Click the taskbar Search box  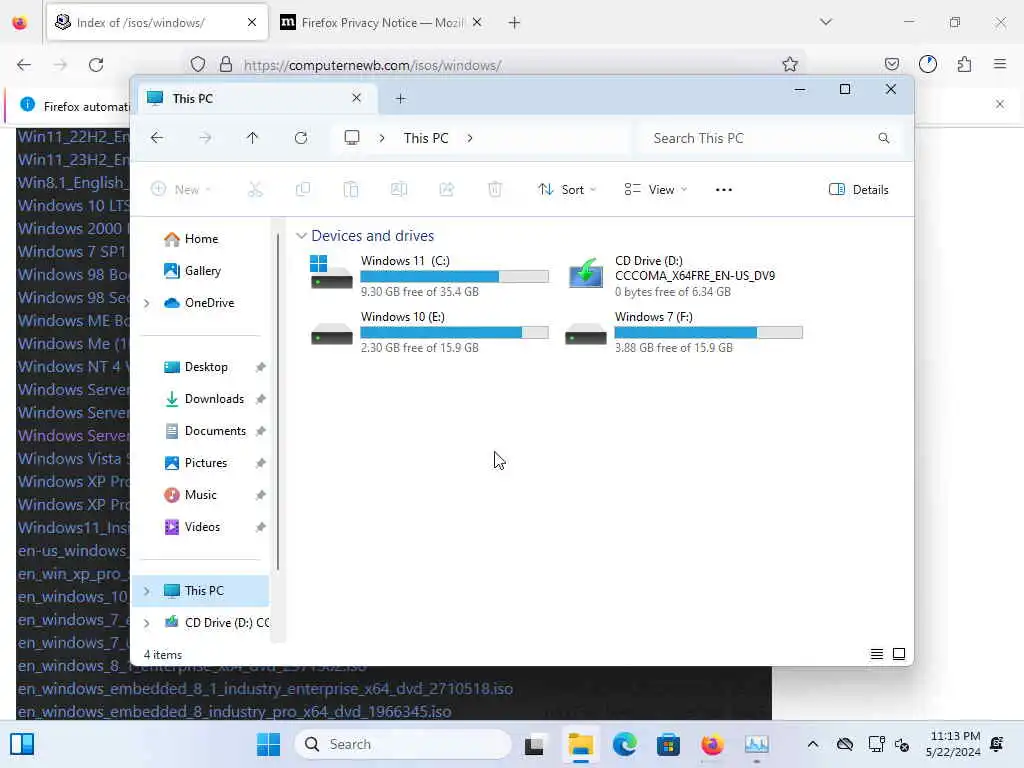403,744
